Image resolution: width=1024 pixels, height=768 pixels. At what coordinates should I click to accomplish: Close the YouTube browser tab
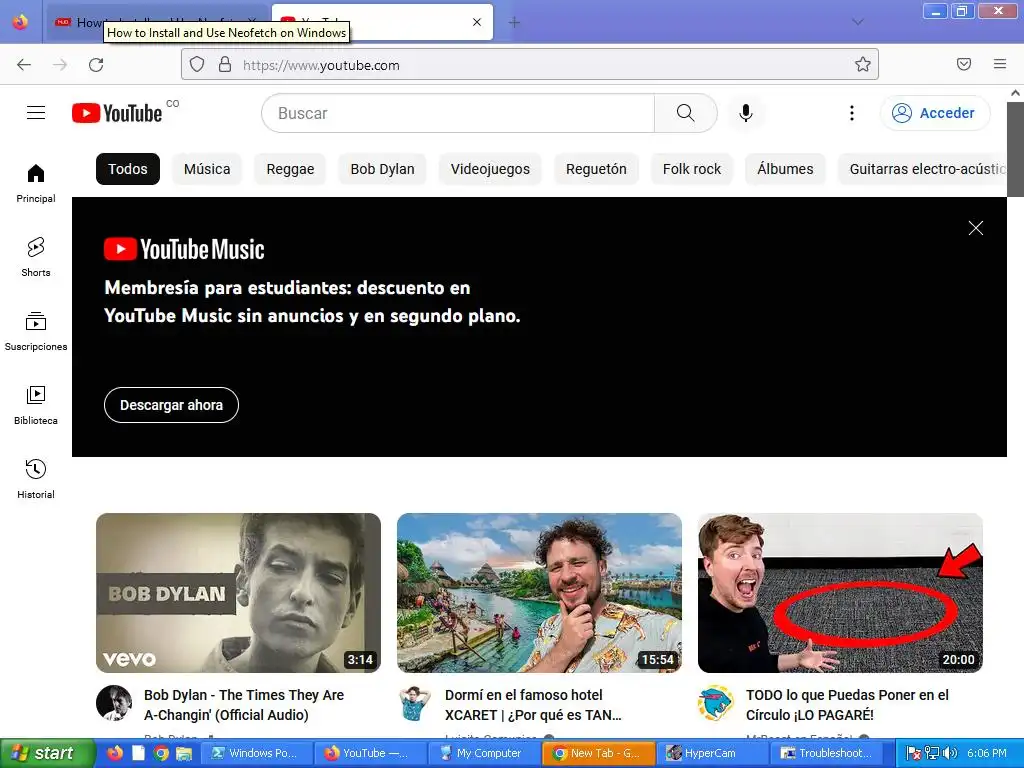point(477,22)
